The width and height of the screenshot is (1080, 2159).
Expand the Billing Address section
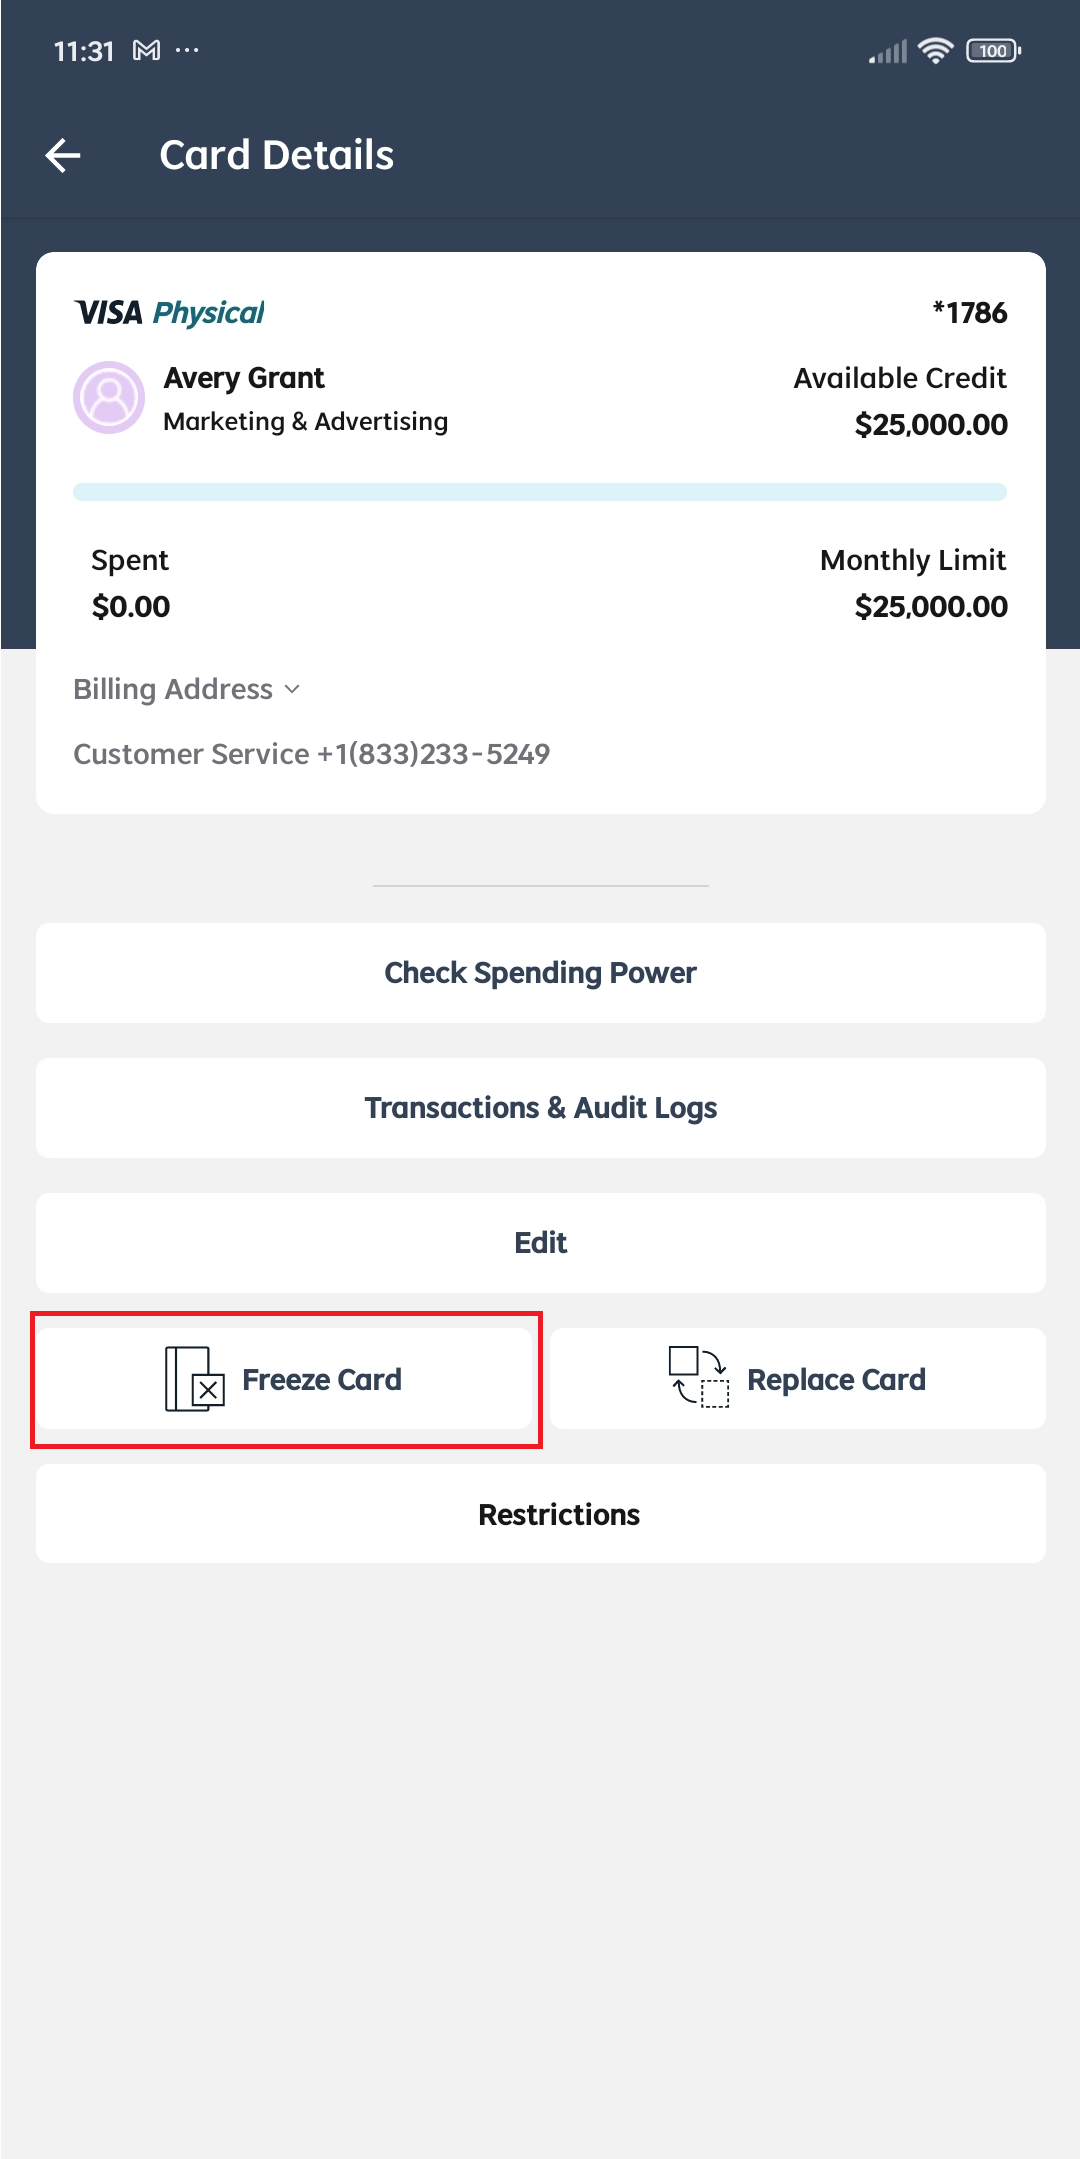(187, 689)
